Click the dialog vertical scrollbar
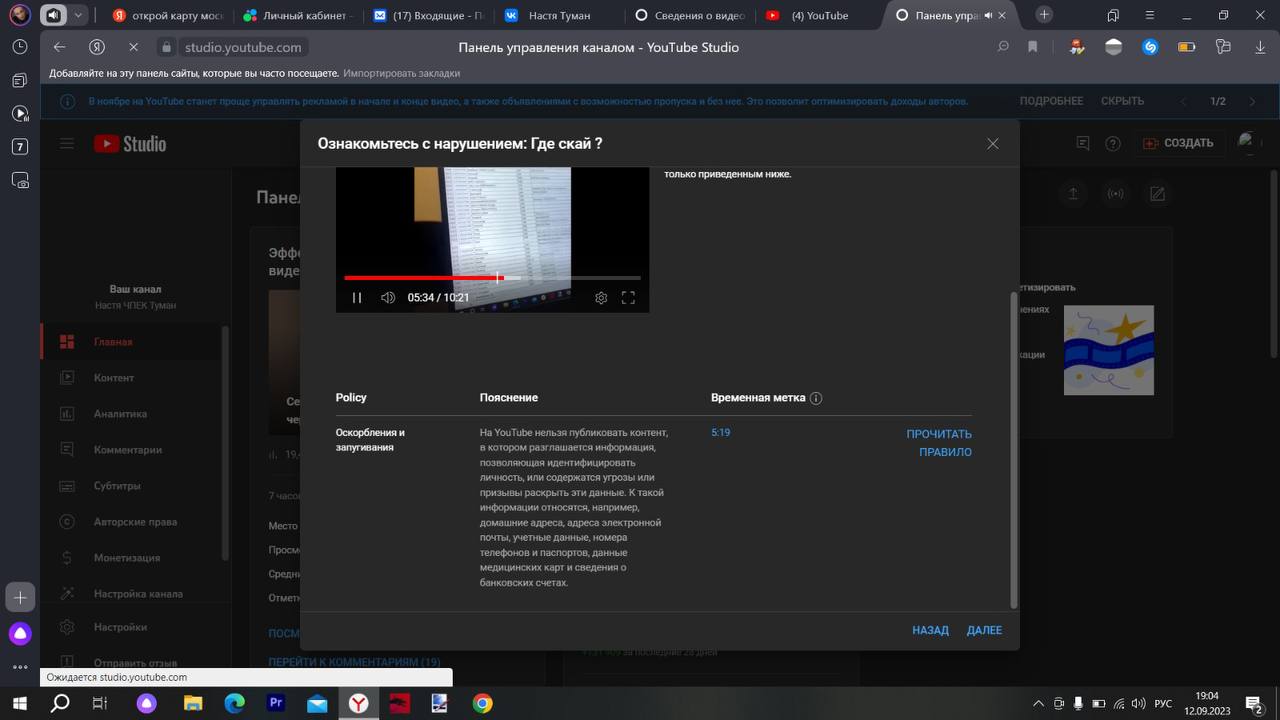1280x720 pixels. click(x=1014, y=450)
